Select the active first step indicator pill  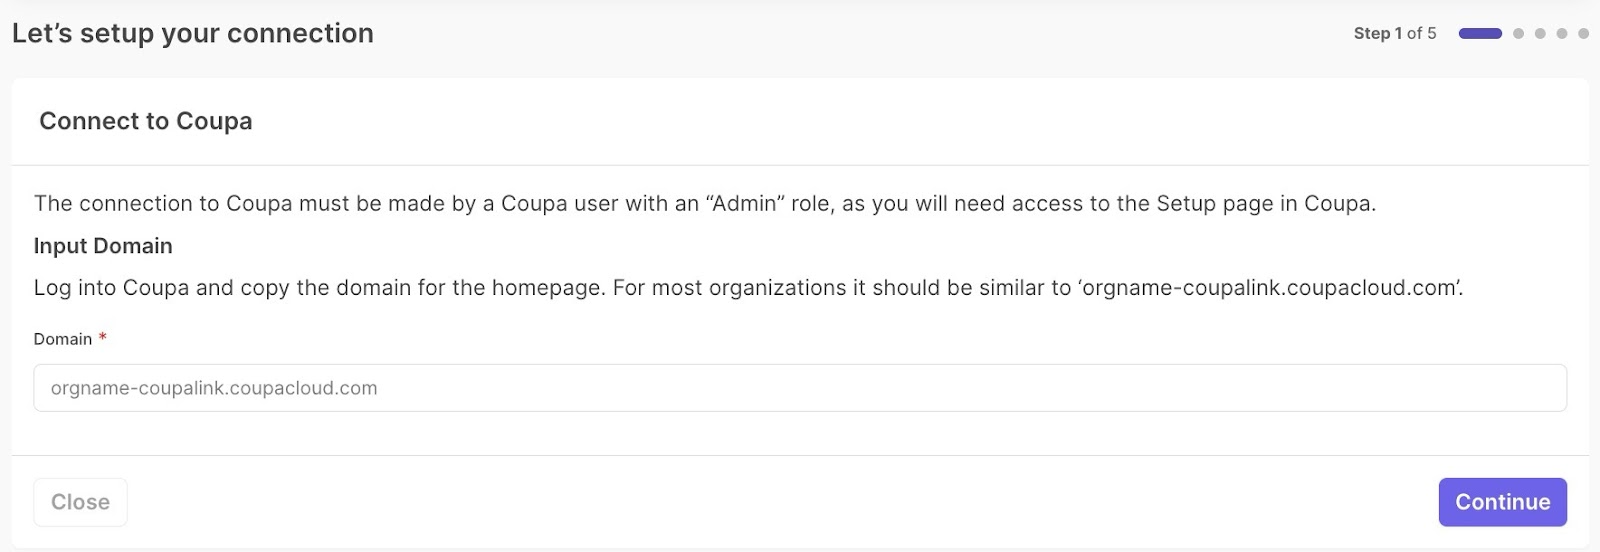pyautogui.click(x=1480, y=33)
